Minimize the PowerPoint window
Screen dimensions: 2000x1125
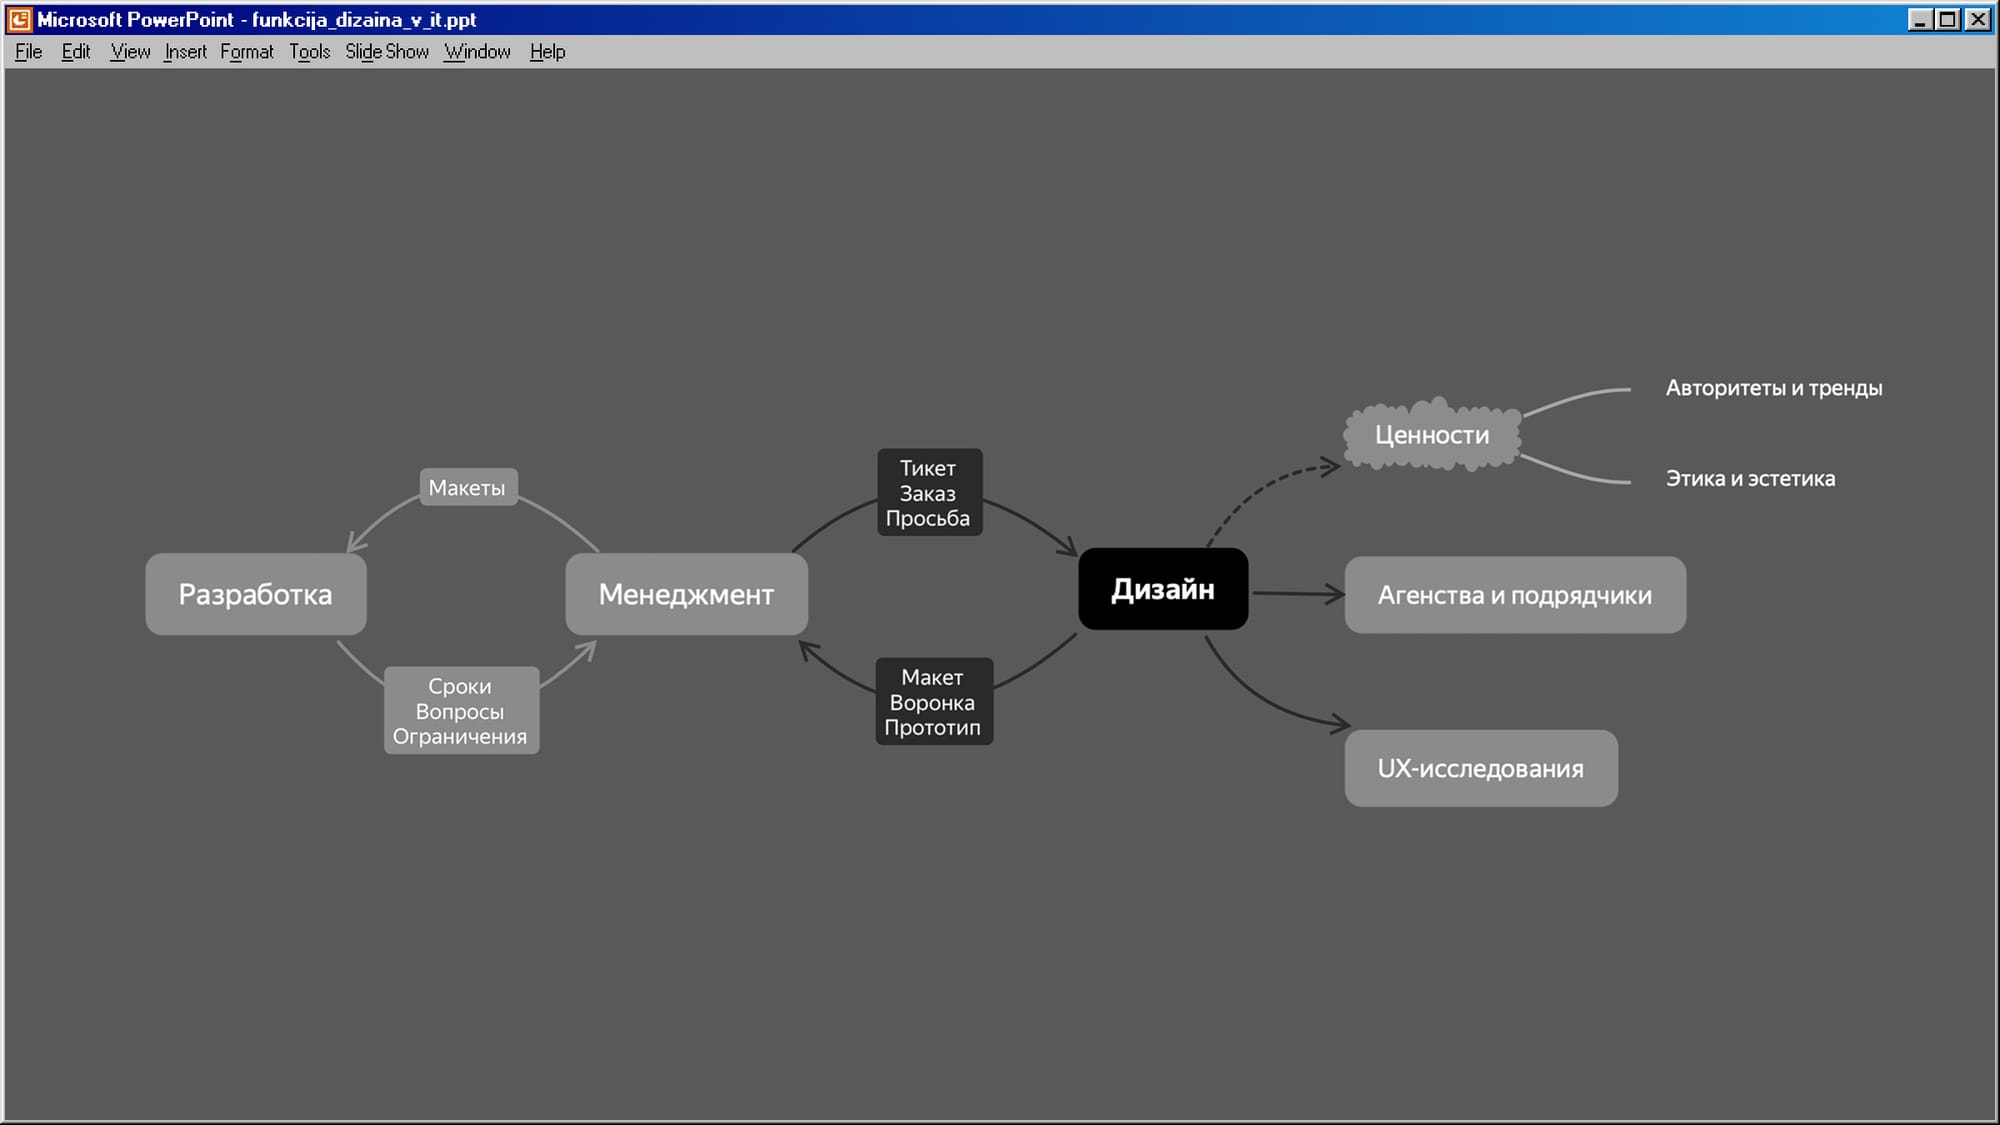1919,19
